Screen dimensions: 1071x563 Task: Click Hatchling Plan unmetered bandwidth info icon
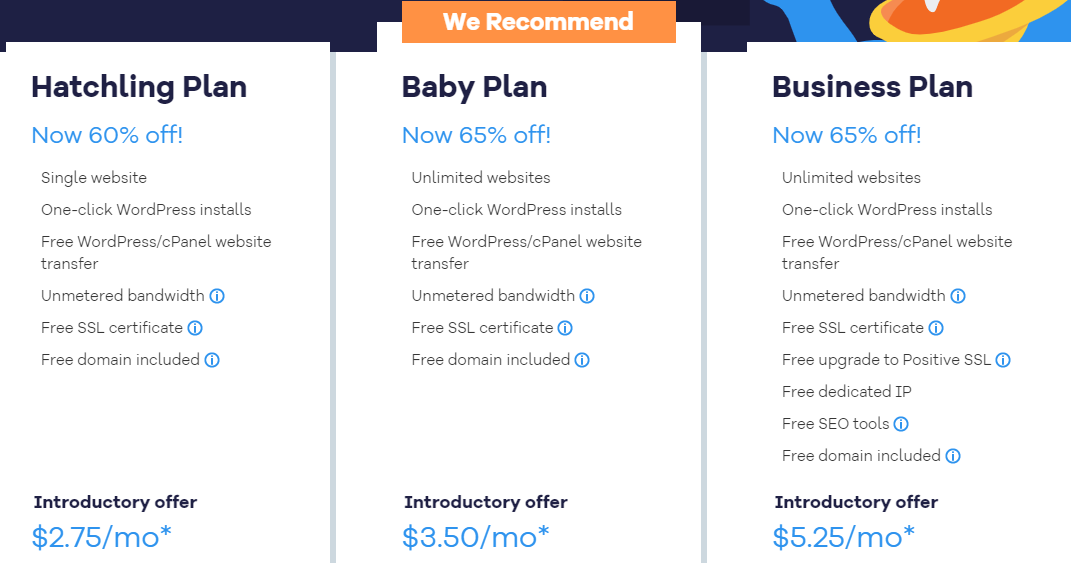(x=217, y=296)
